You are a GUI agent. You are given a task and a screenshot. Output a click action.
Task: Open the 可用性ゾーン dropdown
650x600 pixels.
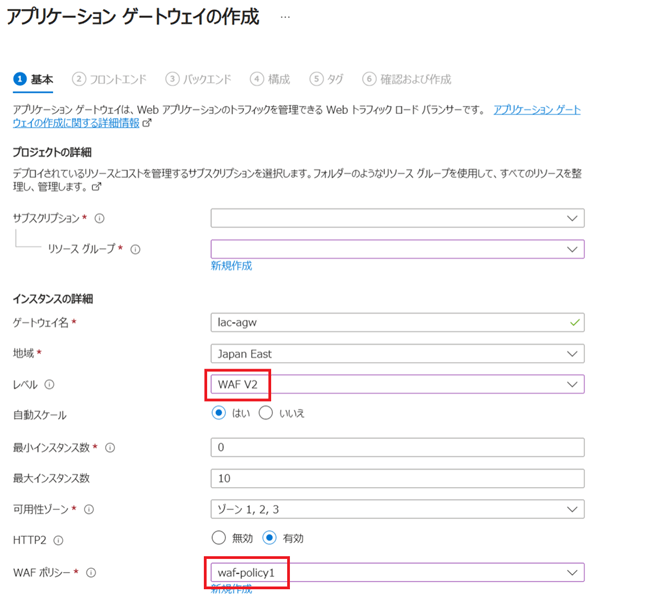click(398, 509)
